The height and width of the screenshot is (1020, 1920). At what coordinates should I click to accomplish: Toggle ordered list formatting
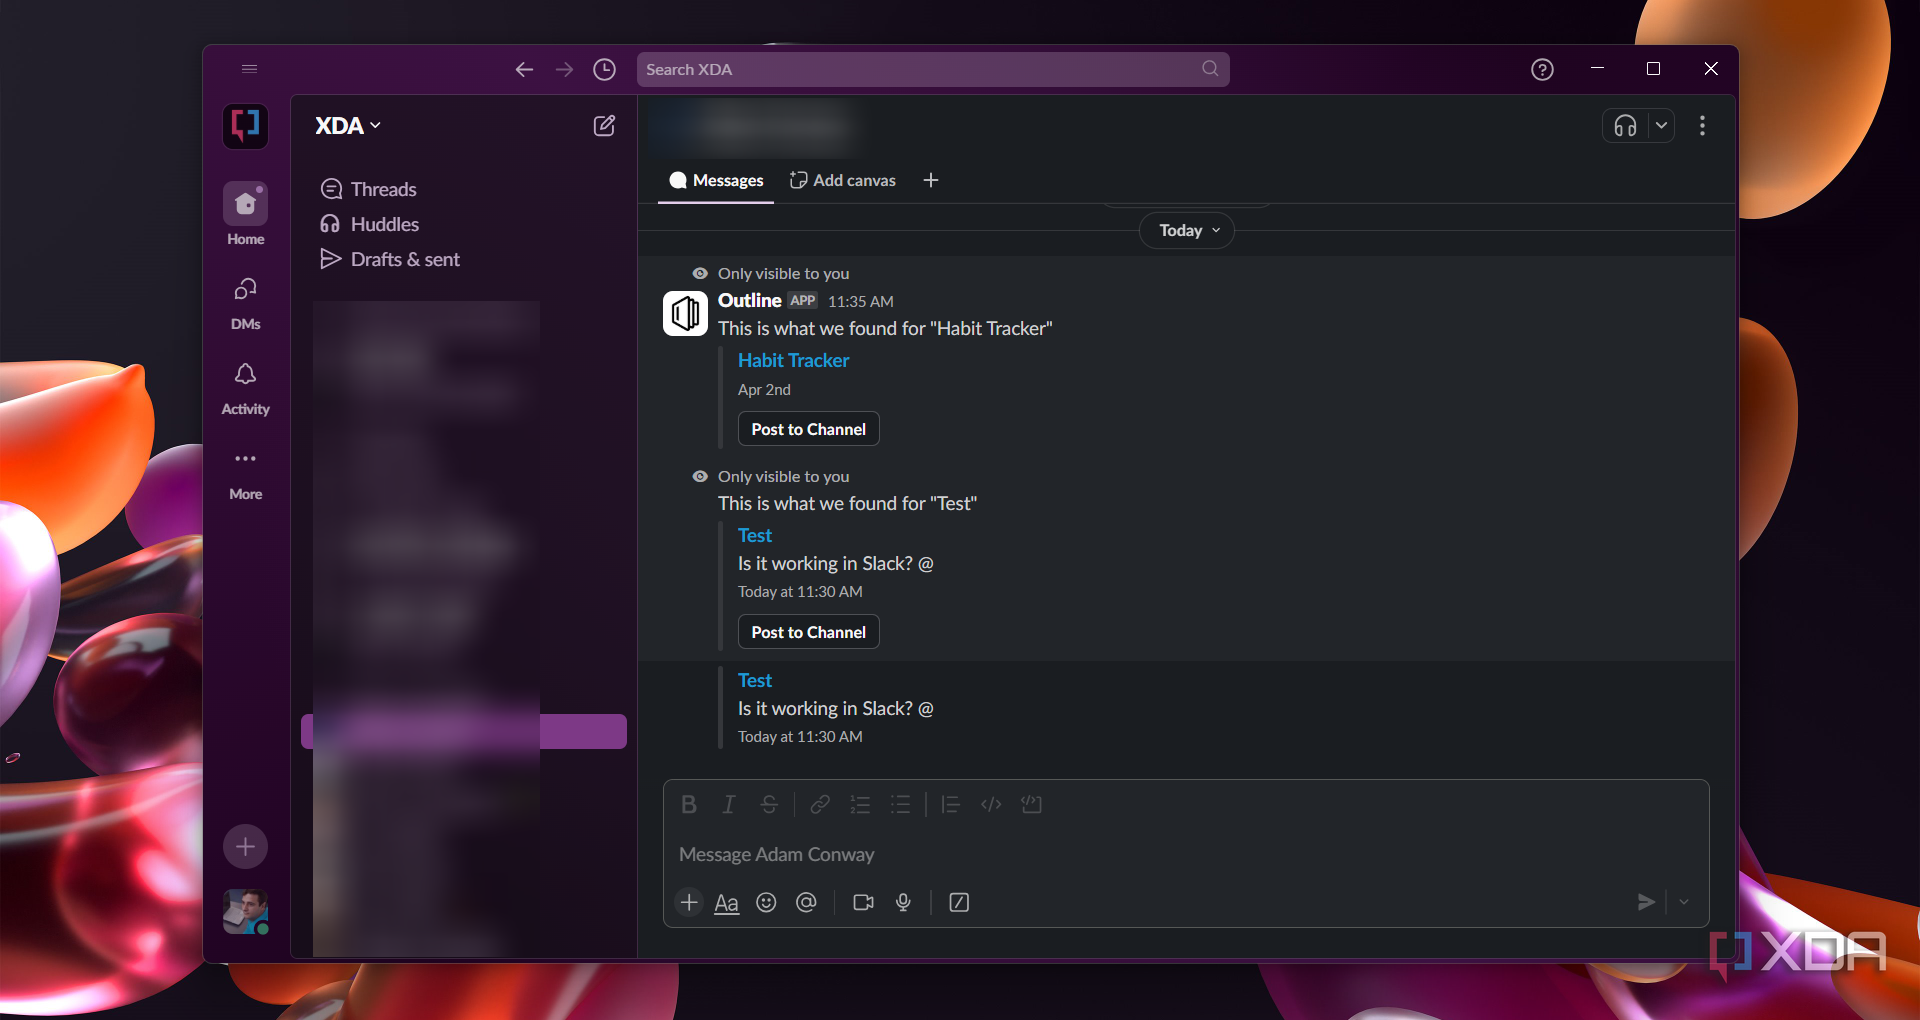coord(860,804)
